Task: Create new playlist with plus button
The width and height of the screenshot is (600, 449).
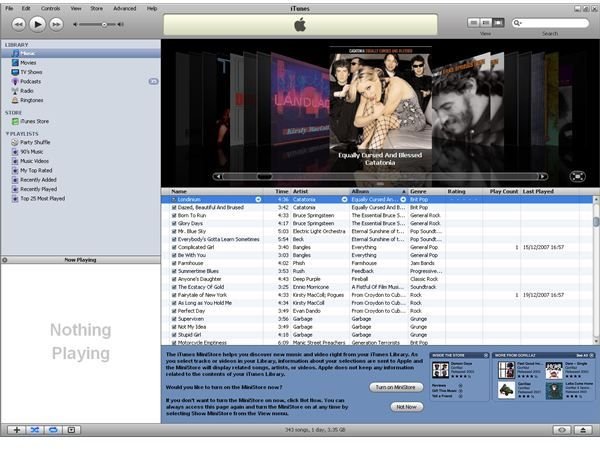Action: pyautogui.click(x=16, y=430)
